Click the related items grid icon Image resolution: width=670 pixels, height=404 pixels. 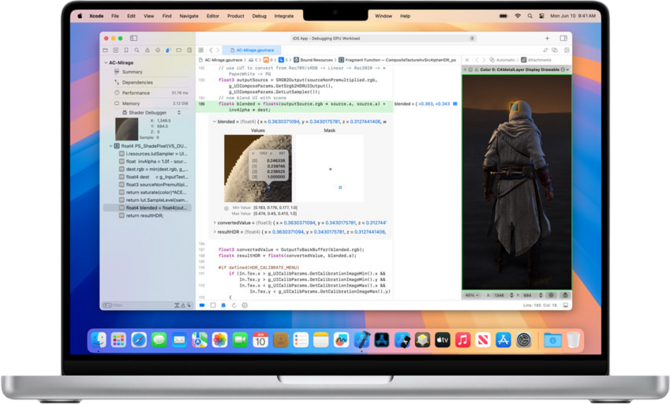click(x=201, y=50)
